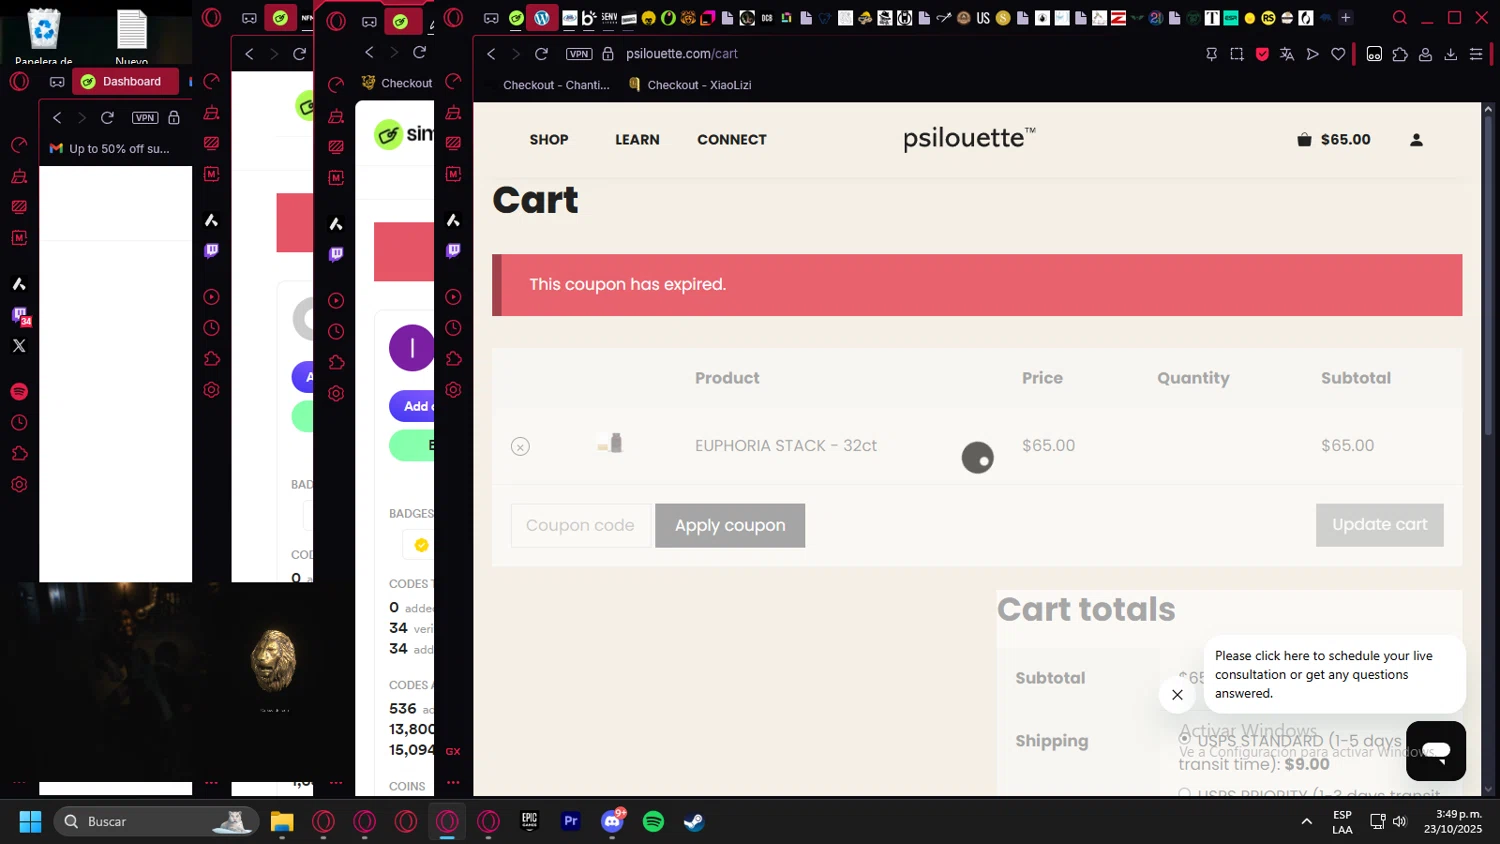Open File Explorer from the taskbar

coord(282,822)
